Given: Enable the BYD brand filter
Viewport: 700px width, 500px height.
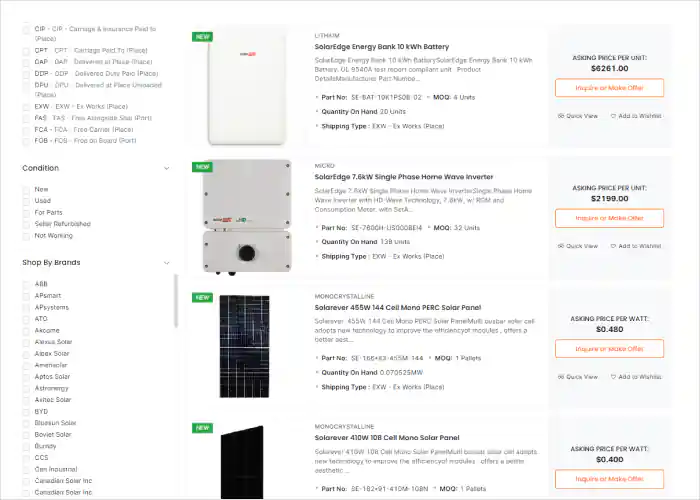Looking at the screenshot, I should pos(26,412).
